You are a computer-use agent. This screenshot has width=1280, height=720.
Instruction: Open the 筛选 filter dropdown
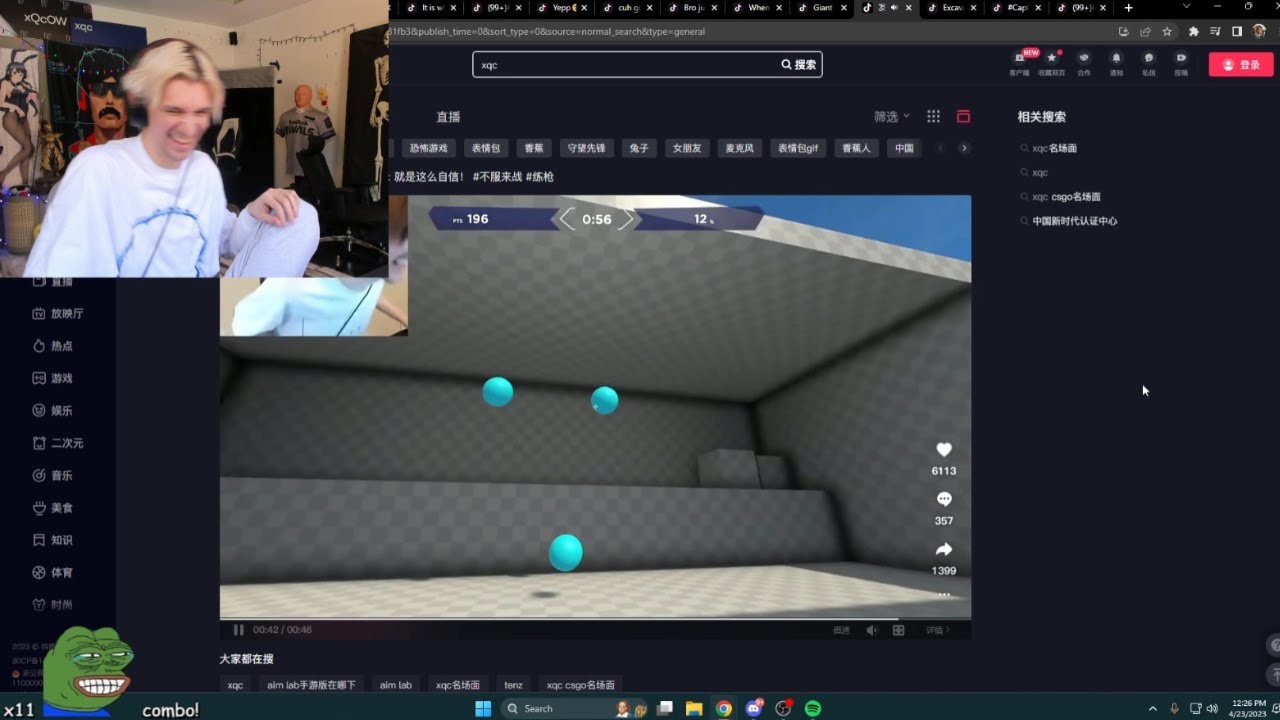point(891,116)
